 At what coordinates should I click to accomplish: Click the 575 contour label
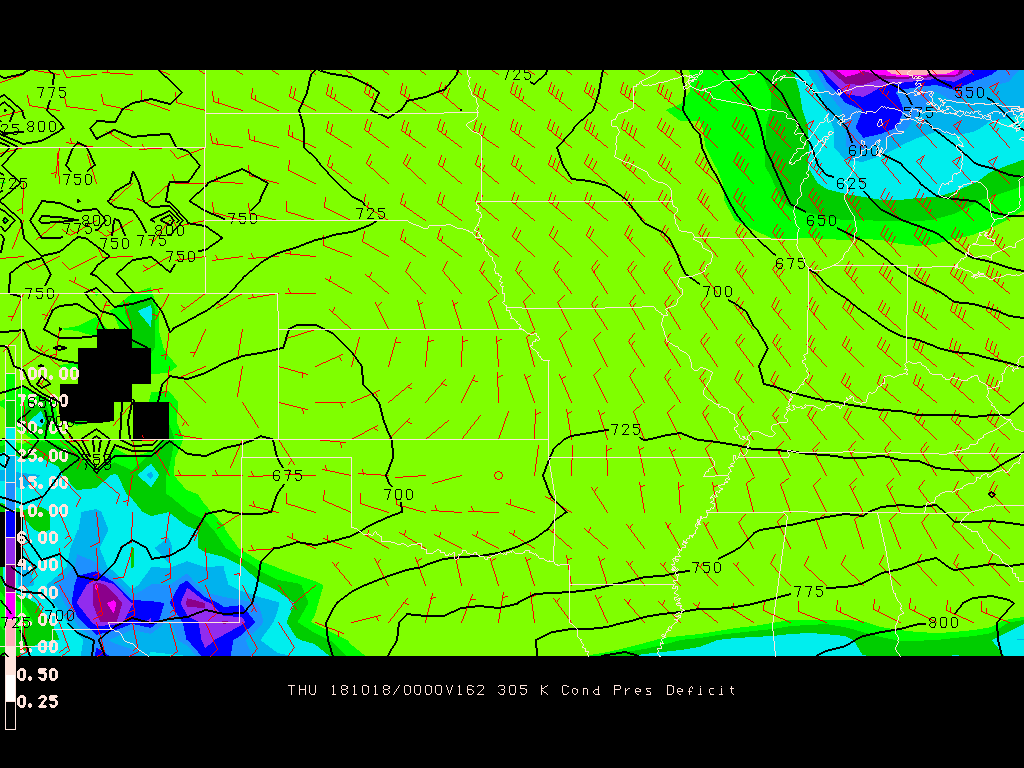tap(918, 113)
